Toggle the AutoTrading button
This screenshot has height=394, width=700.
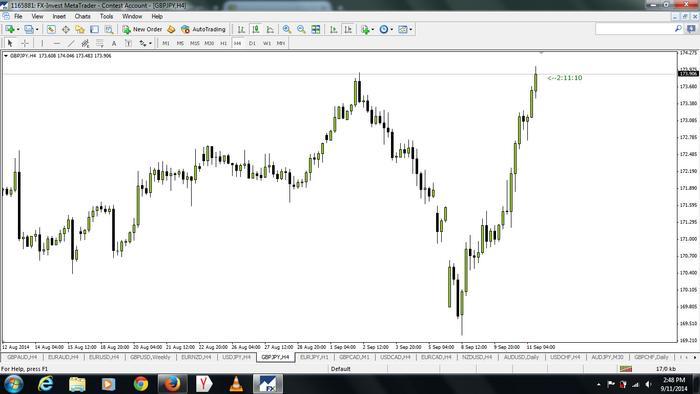click(203, 29)
